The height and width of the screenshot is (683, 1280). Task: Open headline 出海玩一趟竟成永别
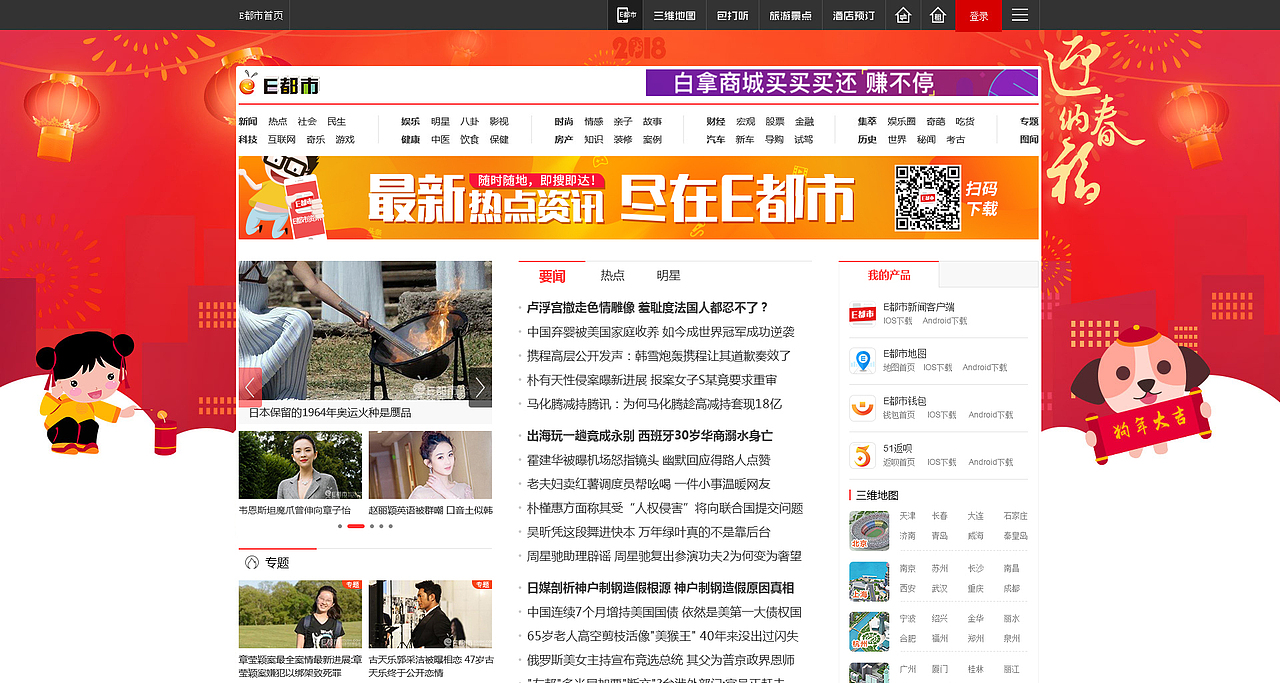click(x=650, y=436)
